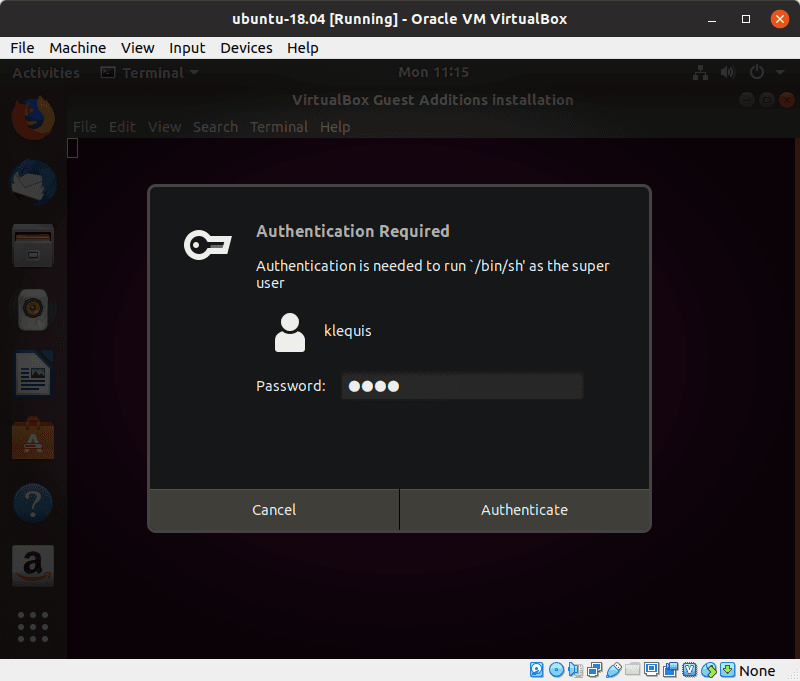The image size is (800, 681).
Task: Launch Rhythmbox from the dock
Action: (33, 310)
